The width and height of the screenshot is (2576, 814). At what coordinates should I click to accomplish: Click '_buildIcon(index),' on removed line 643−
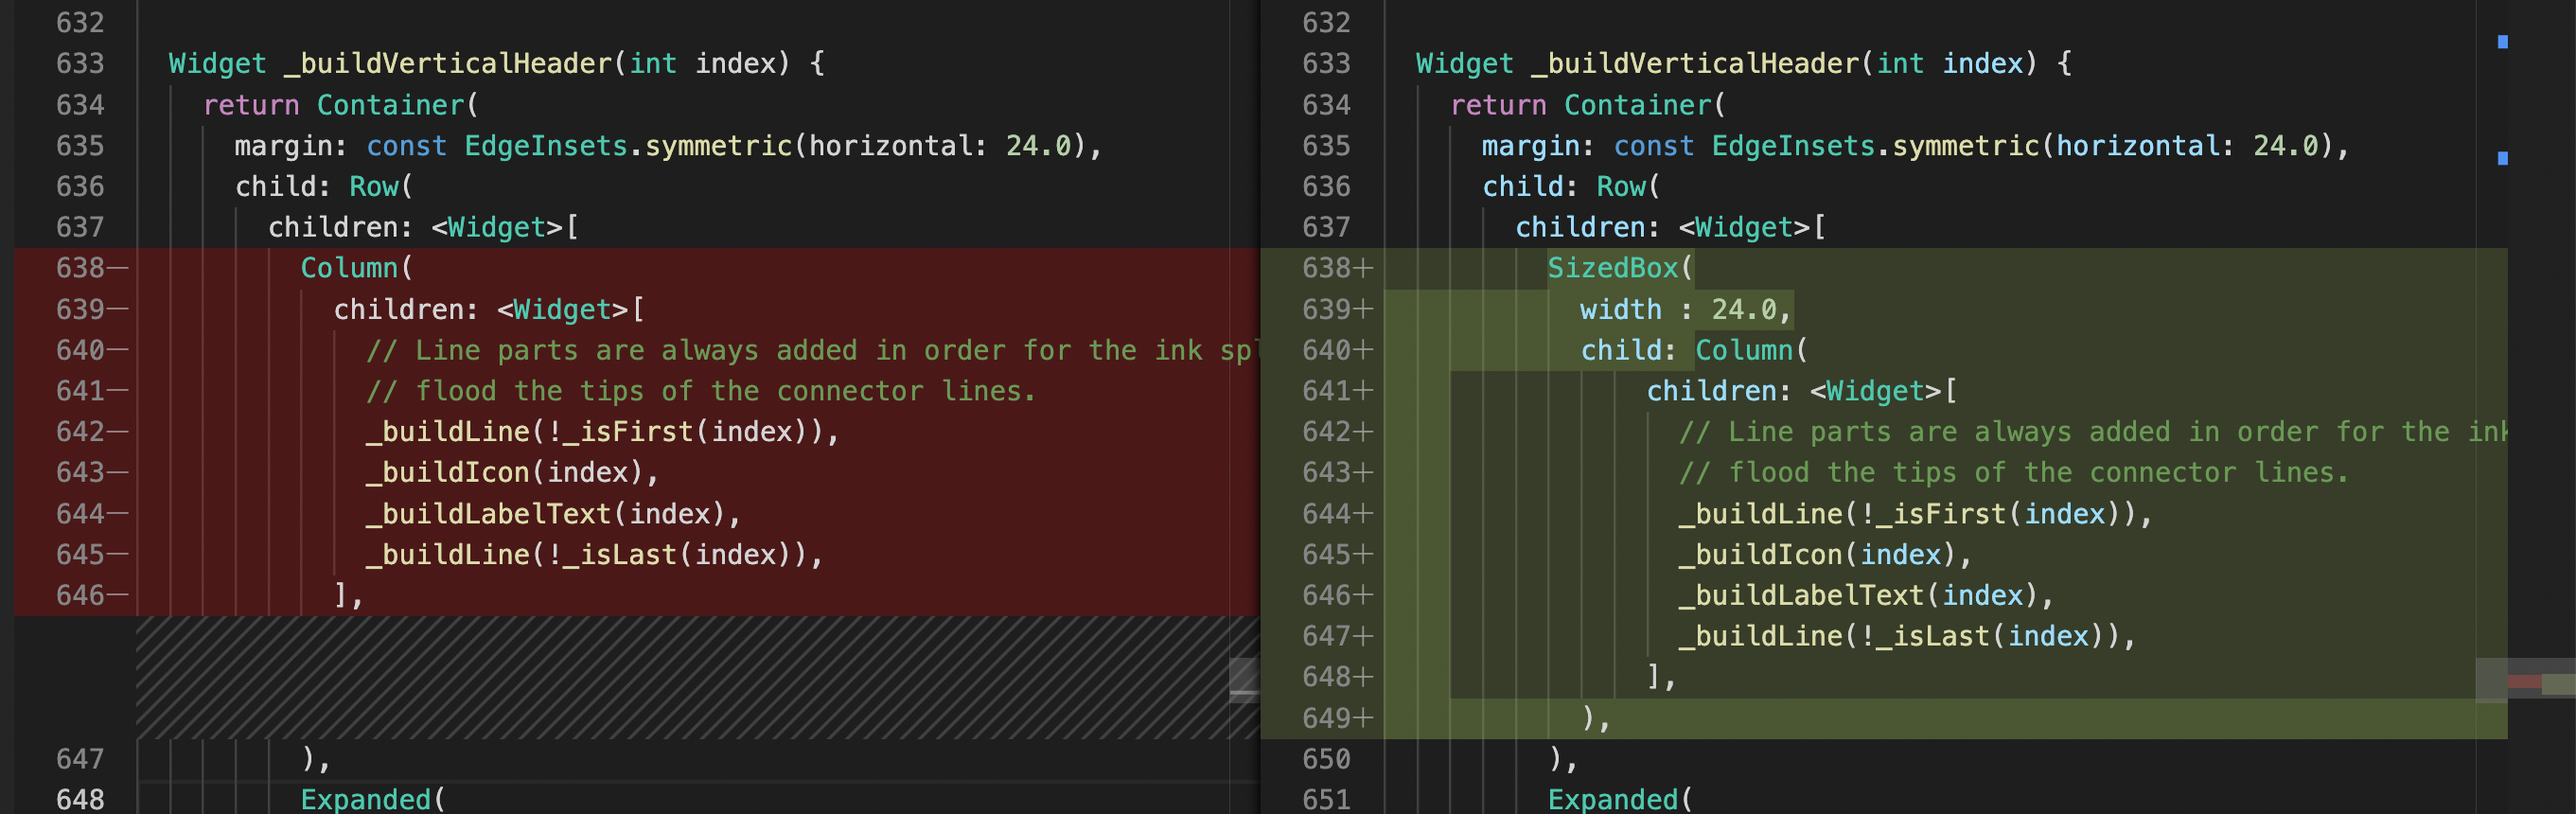click(512, 472)
